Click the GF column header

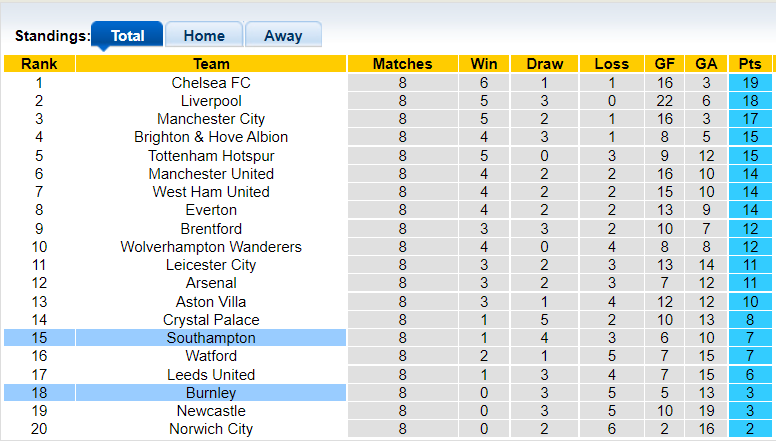click(x=665, y=64)
